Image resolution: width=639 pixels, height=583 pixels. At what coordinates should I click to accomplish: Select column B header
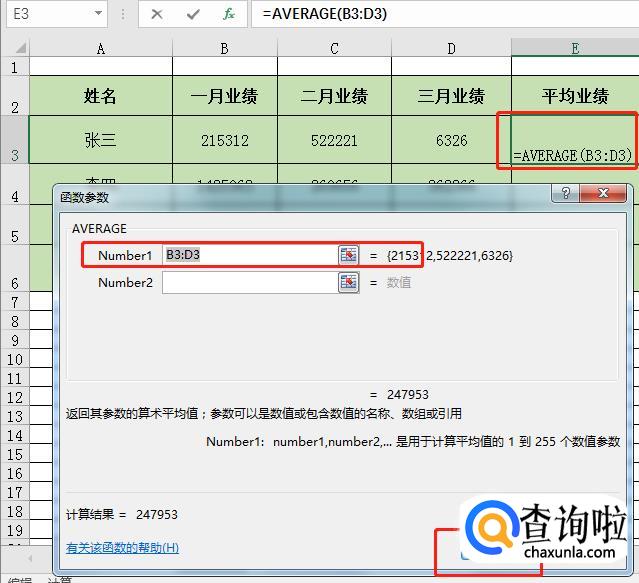223,49
